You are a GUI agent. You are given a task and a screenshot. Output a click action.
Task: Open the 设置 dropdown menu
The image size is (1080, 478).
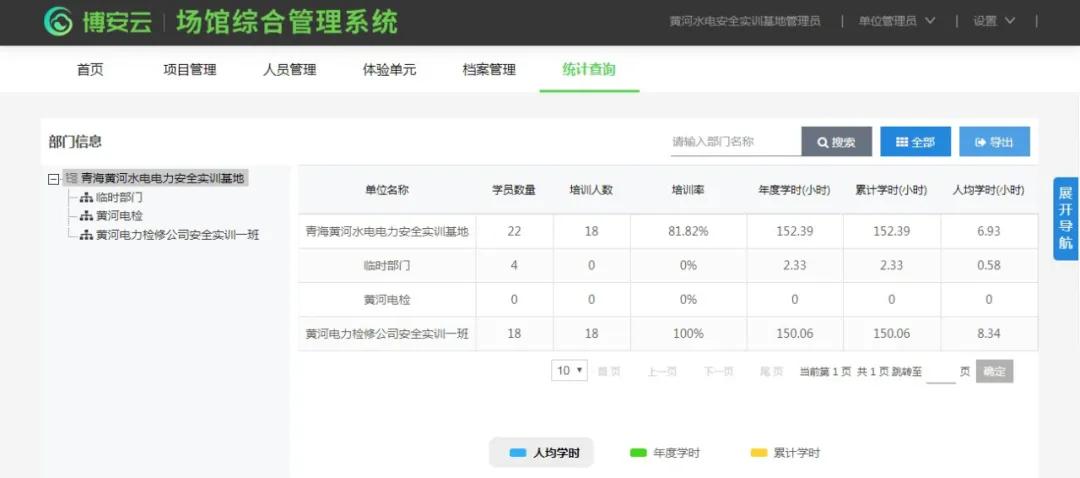click(994, 21)
